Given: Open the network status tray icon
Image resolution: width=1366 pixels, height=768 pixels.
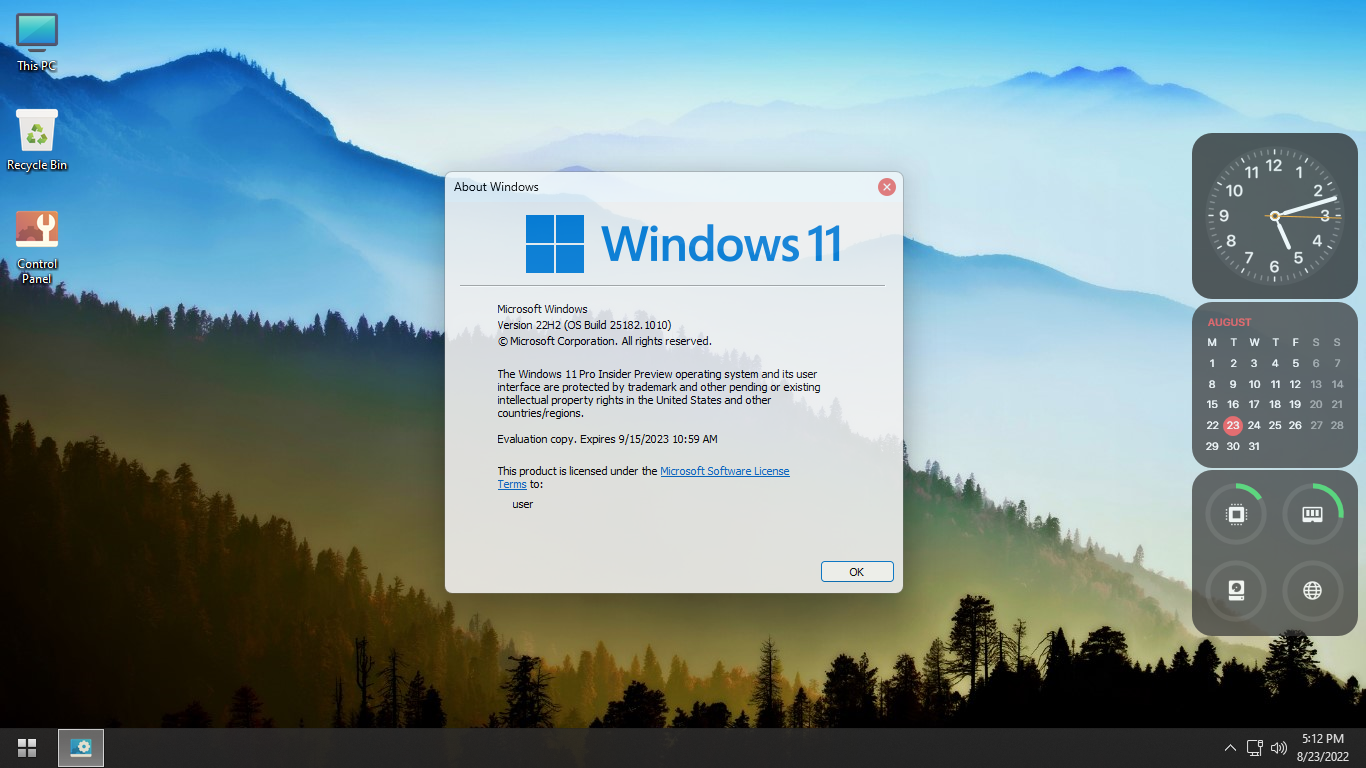Looking at the screenshot, I should [1255, 747].
